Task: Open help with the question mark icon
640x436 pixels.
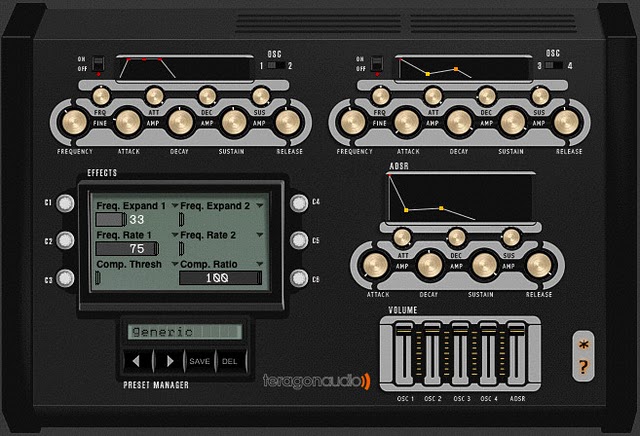Action: coord(583,367)
